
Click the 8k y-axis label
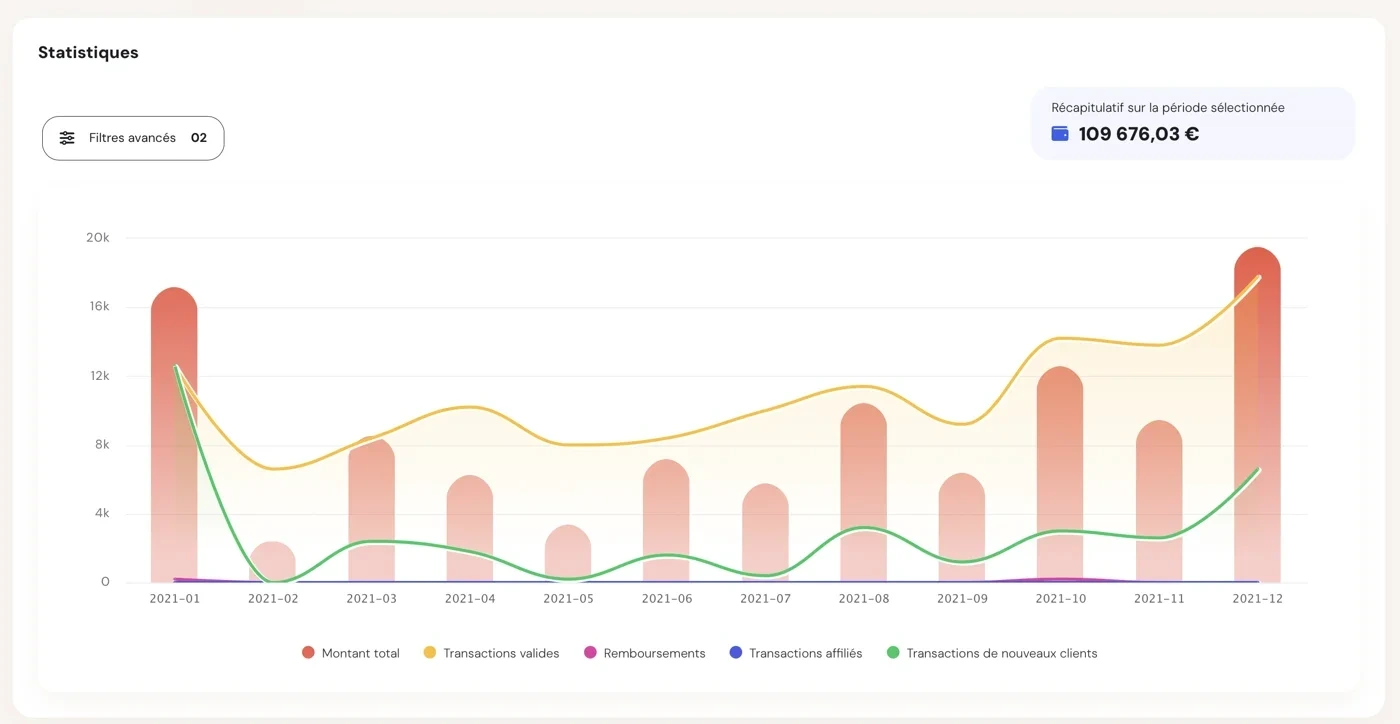[x=102, y=445]
